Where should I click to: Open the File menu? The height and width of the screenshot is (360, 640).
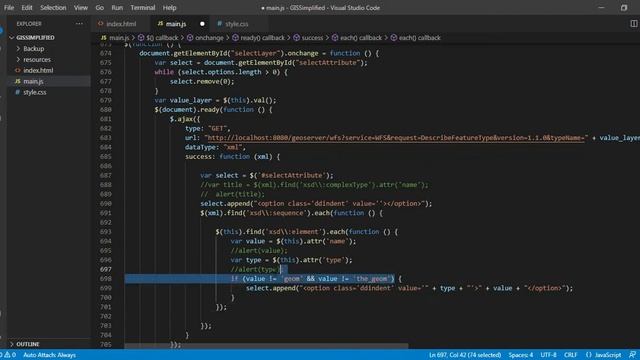pos(9,8)
